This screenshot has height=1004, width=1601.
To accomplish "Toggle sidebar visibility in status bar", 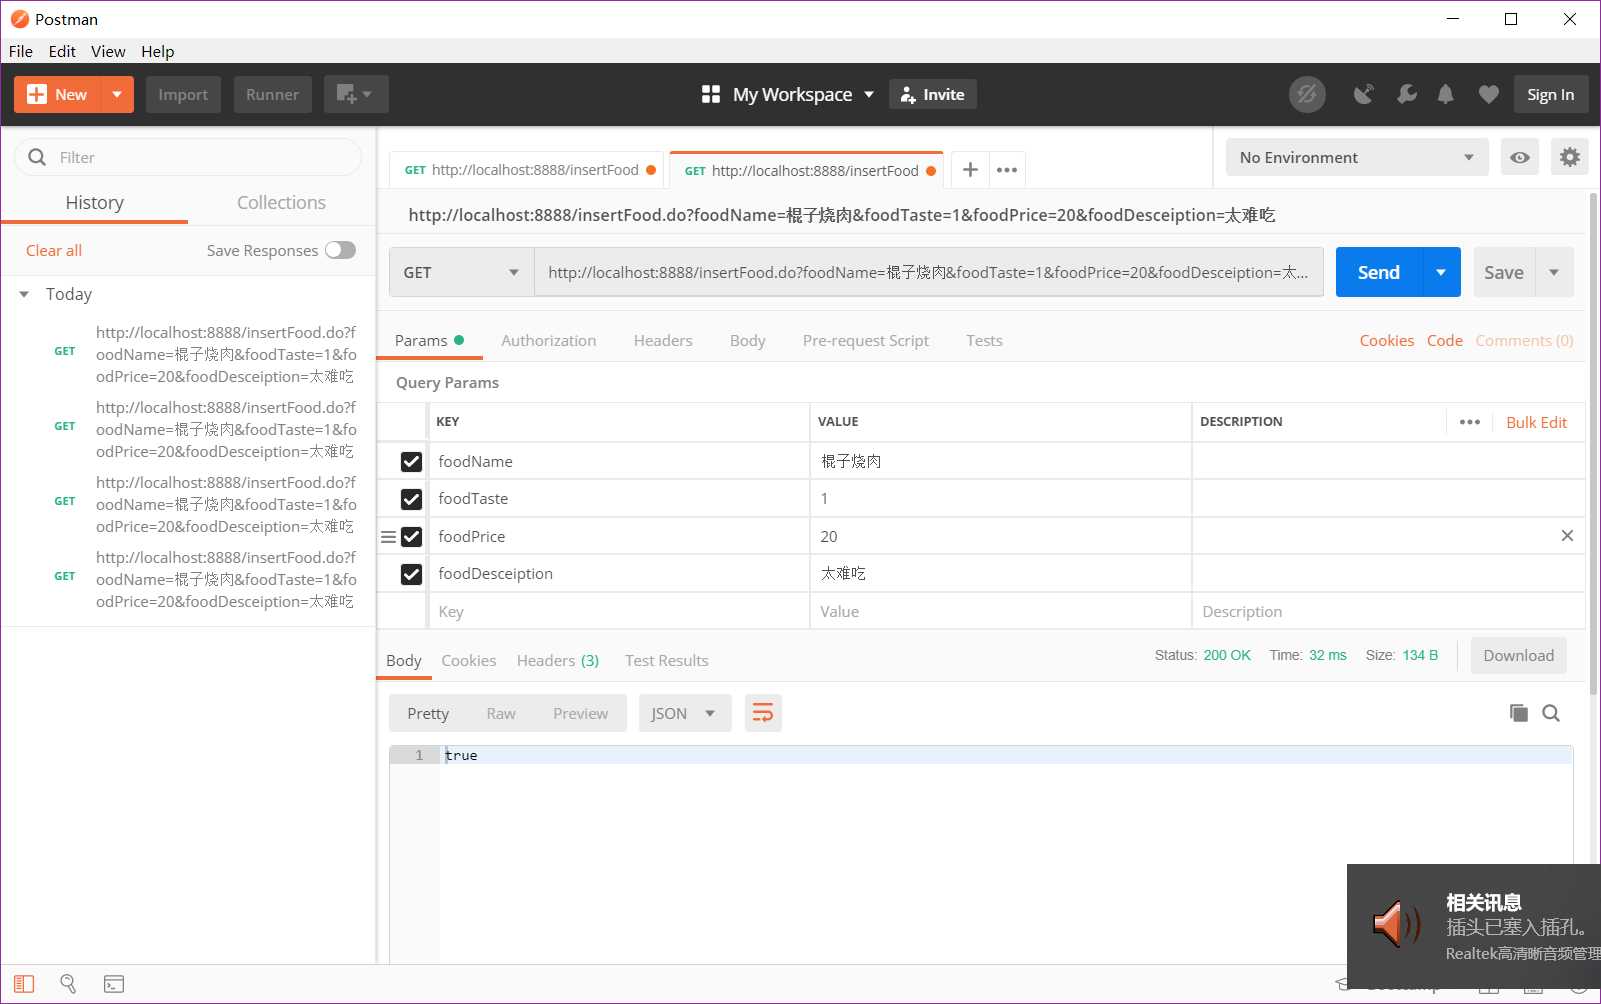I will (24, 984).
